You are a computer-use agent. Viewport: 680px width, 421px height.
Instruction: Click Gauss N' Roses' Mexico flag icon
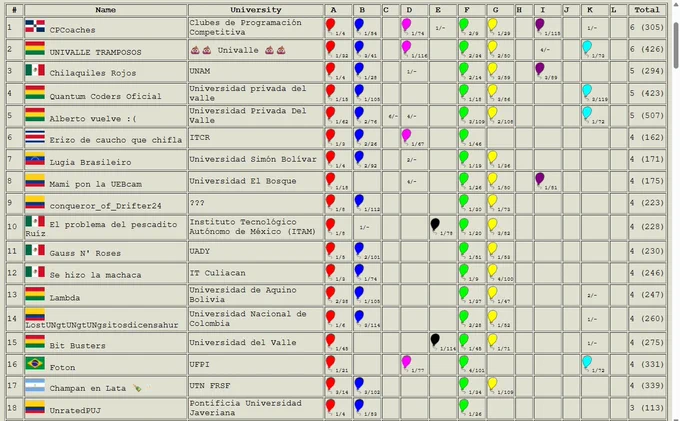click(x=35, y=250)
